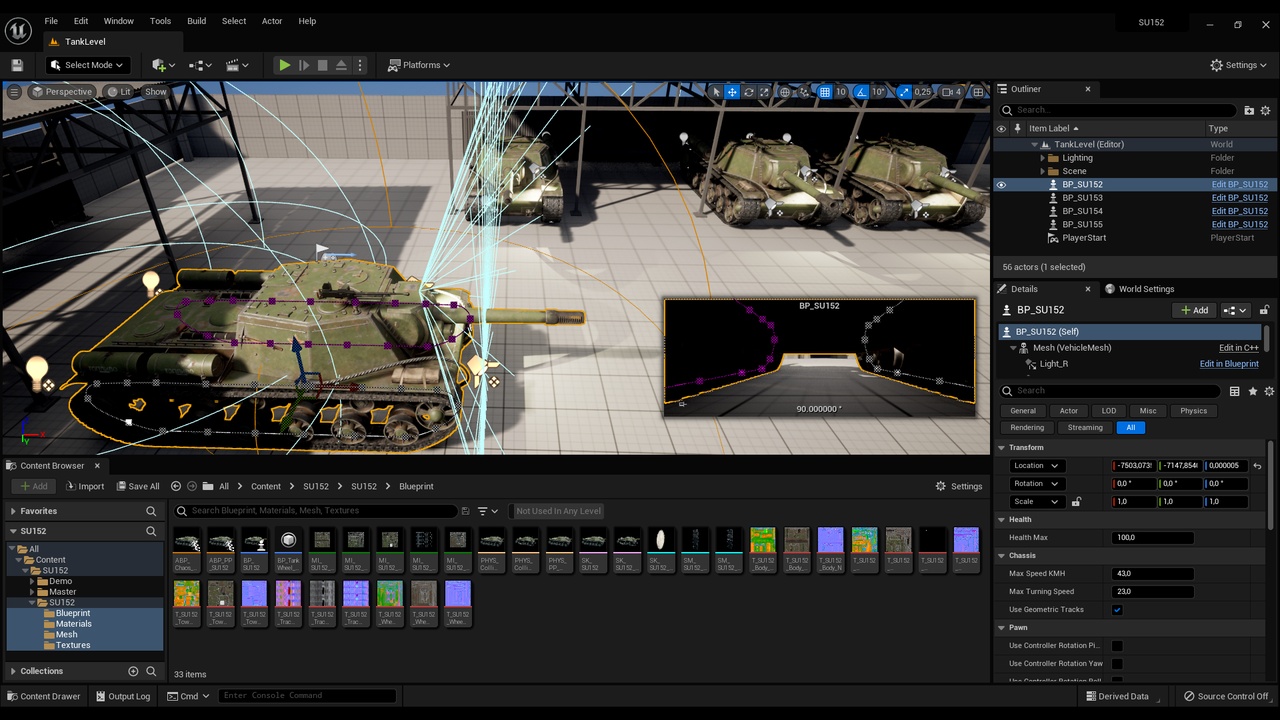
Task: Click the Health Max value field
Action: point(1152,538)
